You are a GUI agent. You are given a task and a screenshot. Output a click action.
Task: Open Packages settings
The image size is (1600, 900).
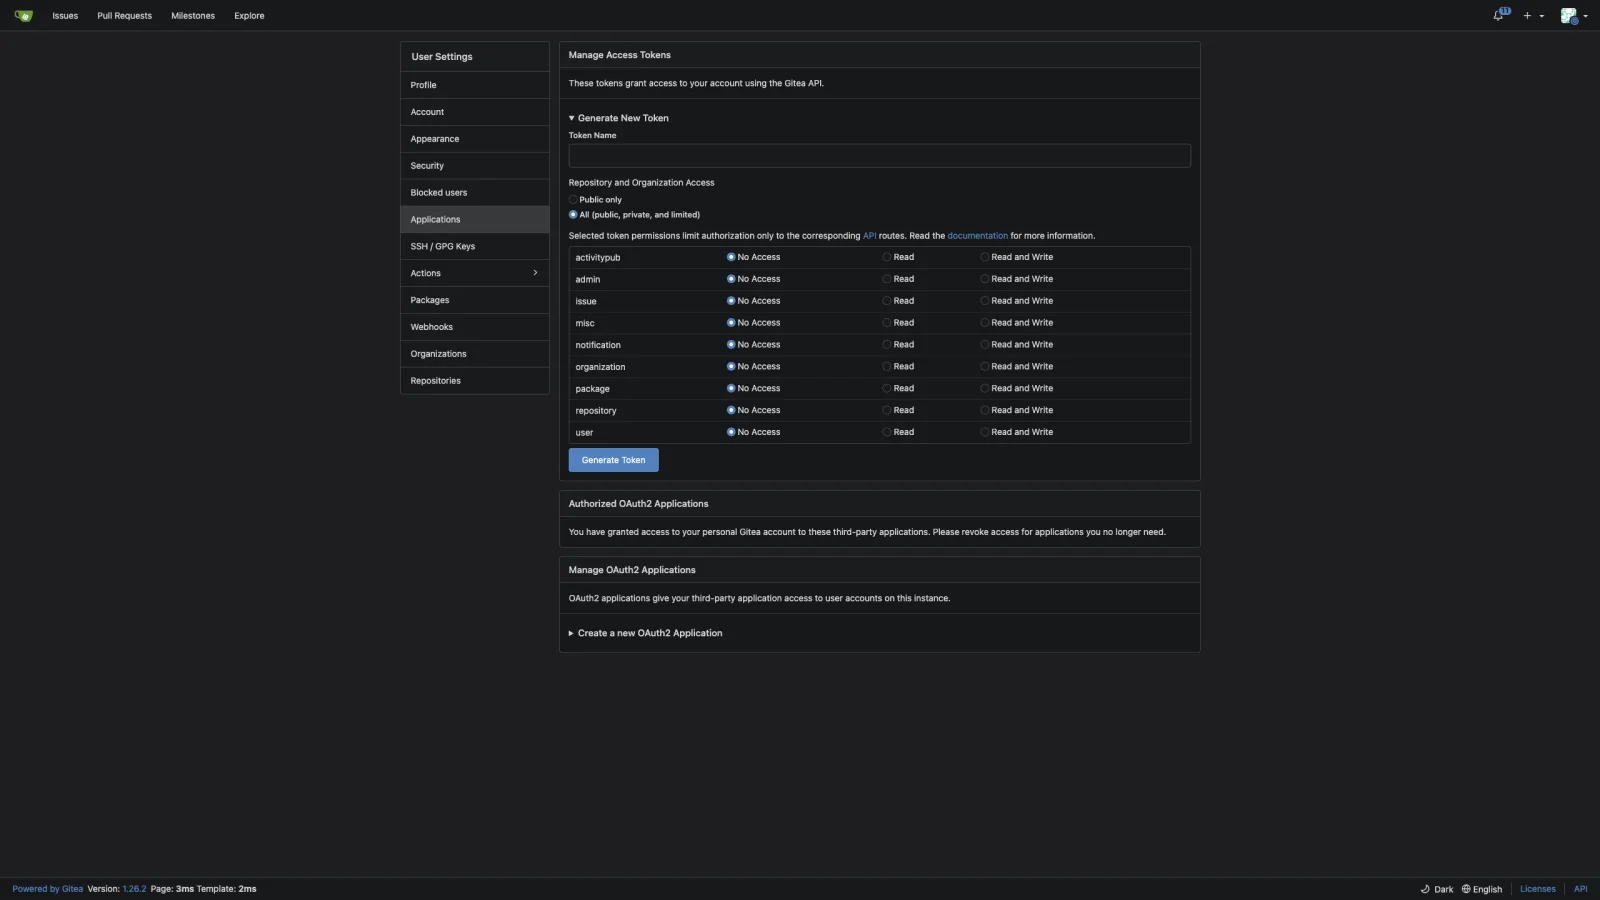pyautogui.click(x=475, y=300)
